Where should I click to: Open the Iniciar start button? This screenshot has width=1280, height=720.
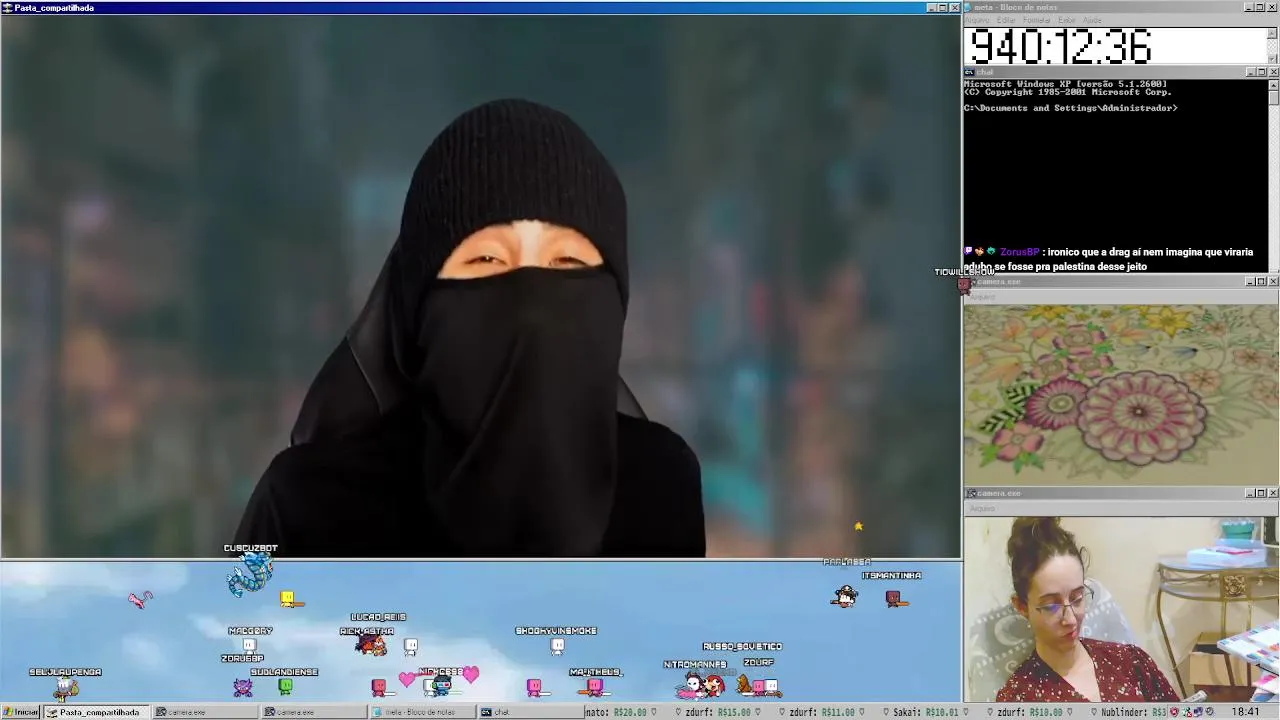[21, 712]
